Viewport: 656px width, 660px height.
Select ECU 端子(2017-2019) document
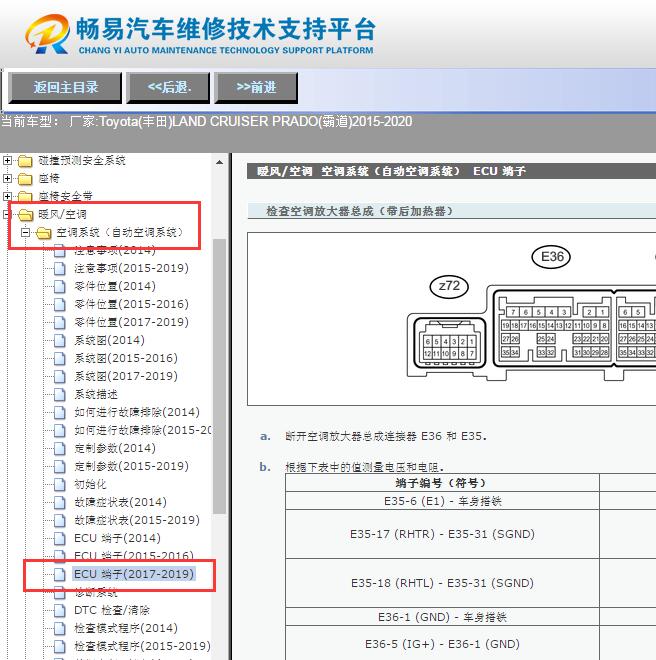click(134, 574)
